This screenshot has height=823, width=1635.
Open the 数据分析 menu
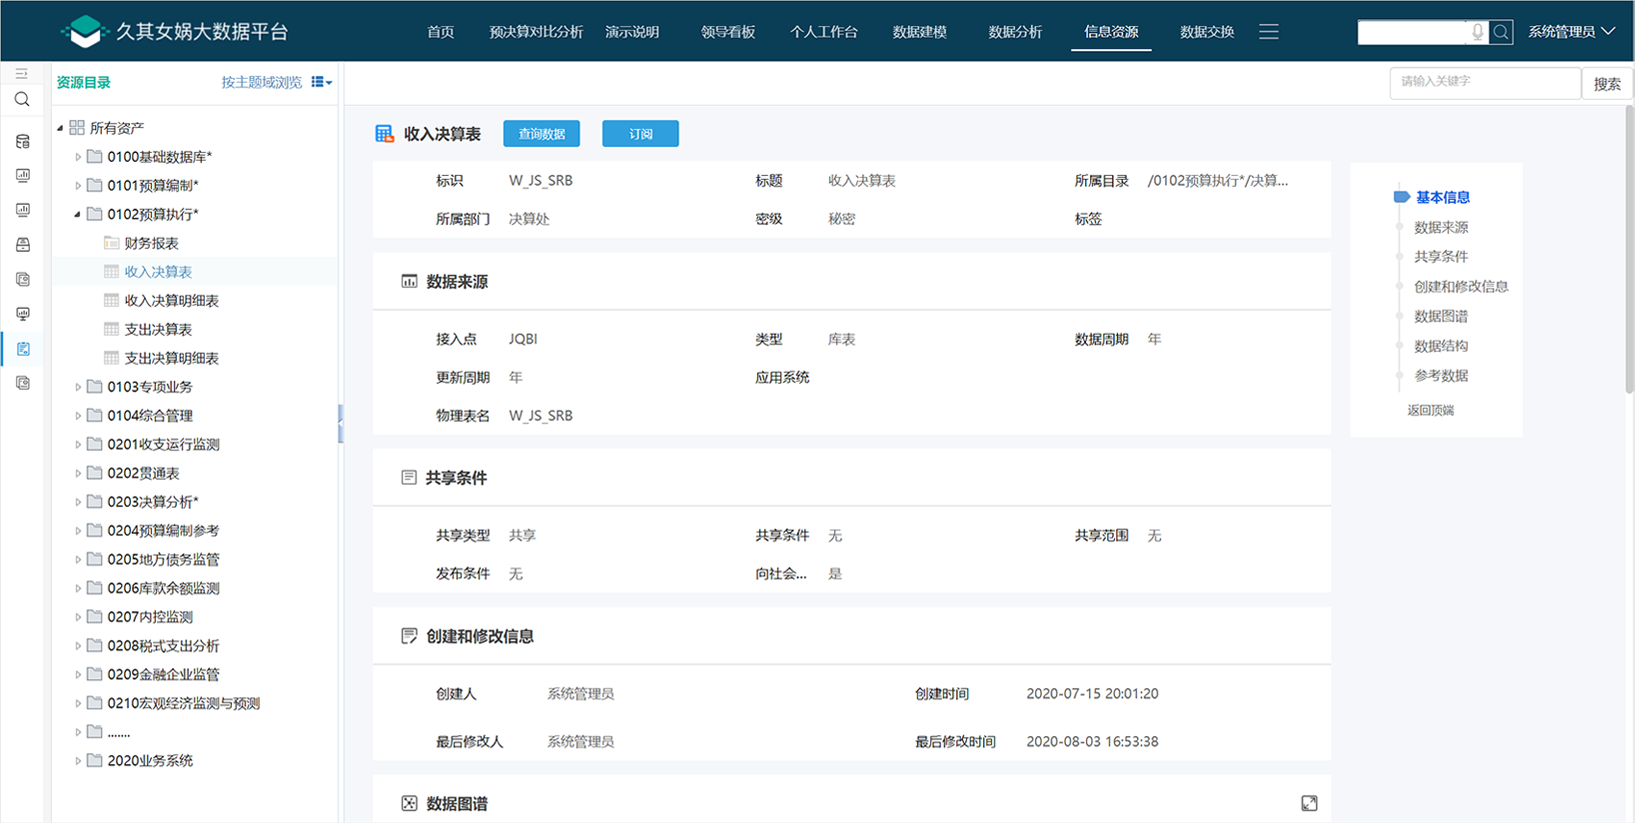pyautogui.click(x=1015, y=32)
